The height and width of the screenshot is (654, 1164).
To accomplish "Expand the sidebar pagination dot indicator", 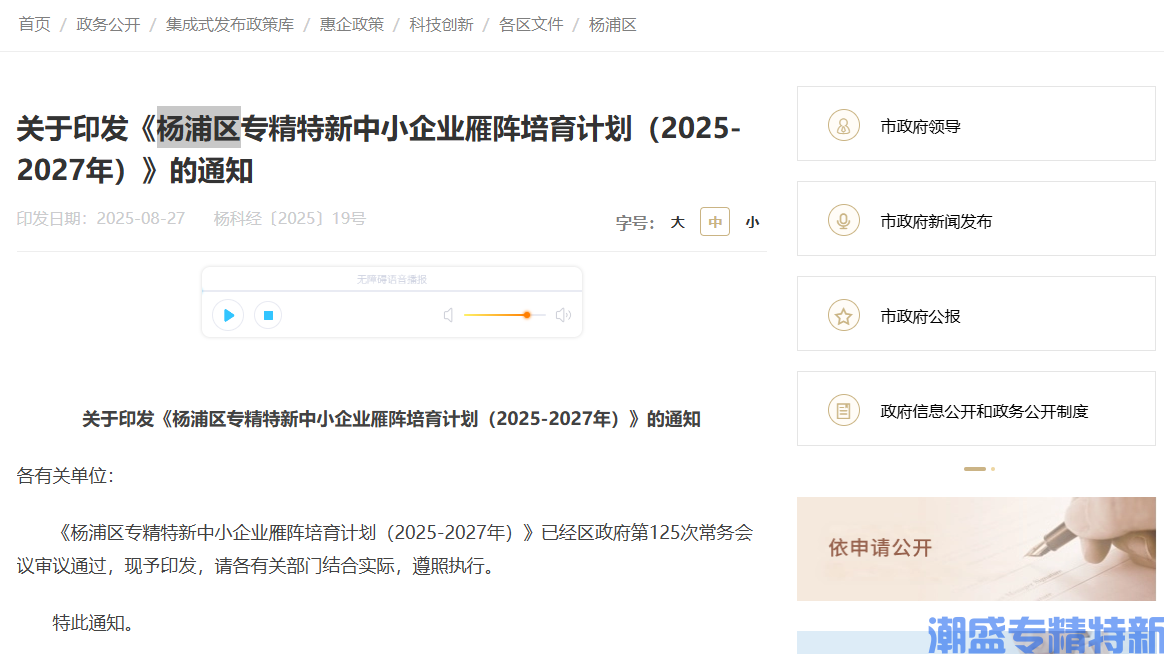I will pyautogui.click(x=978, y=468).
